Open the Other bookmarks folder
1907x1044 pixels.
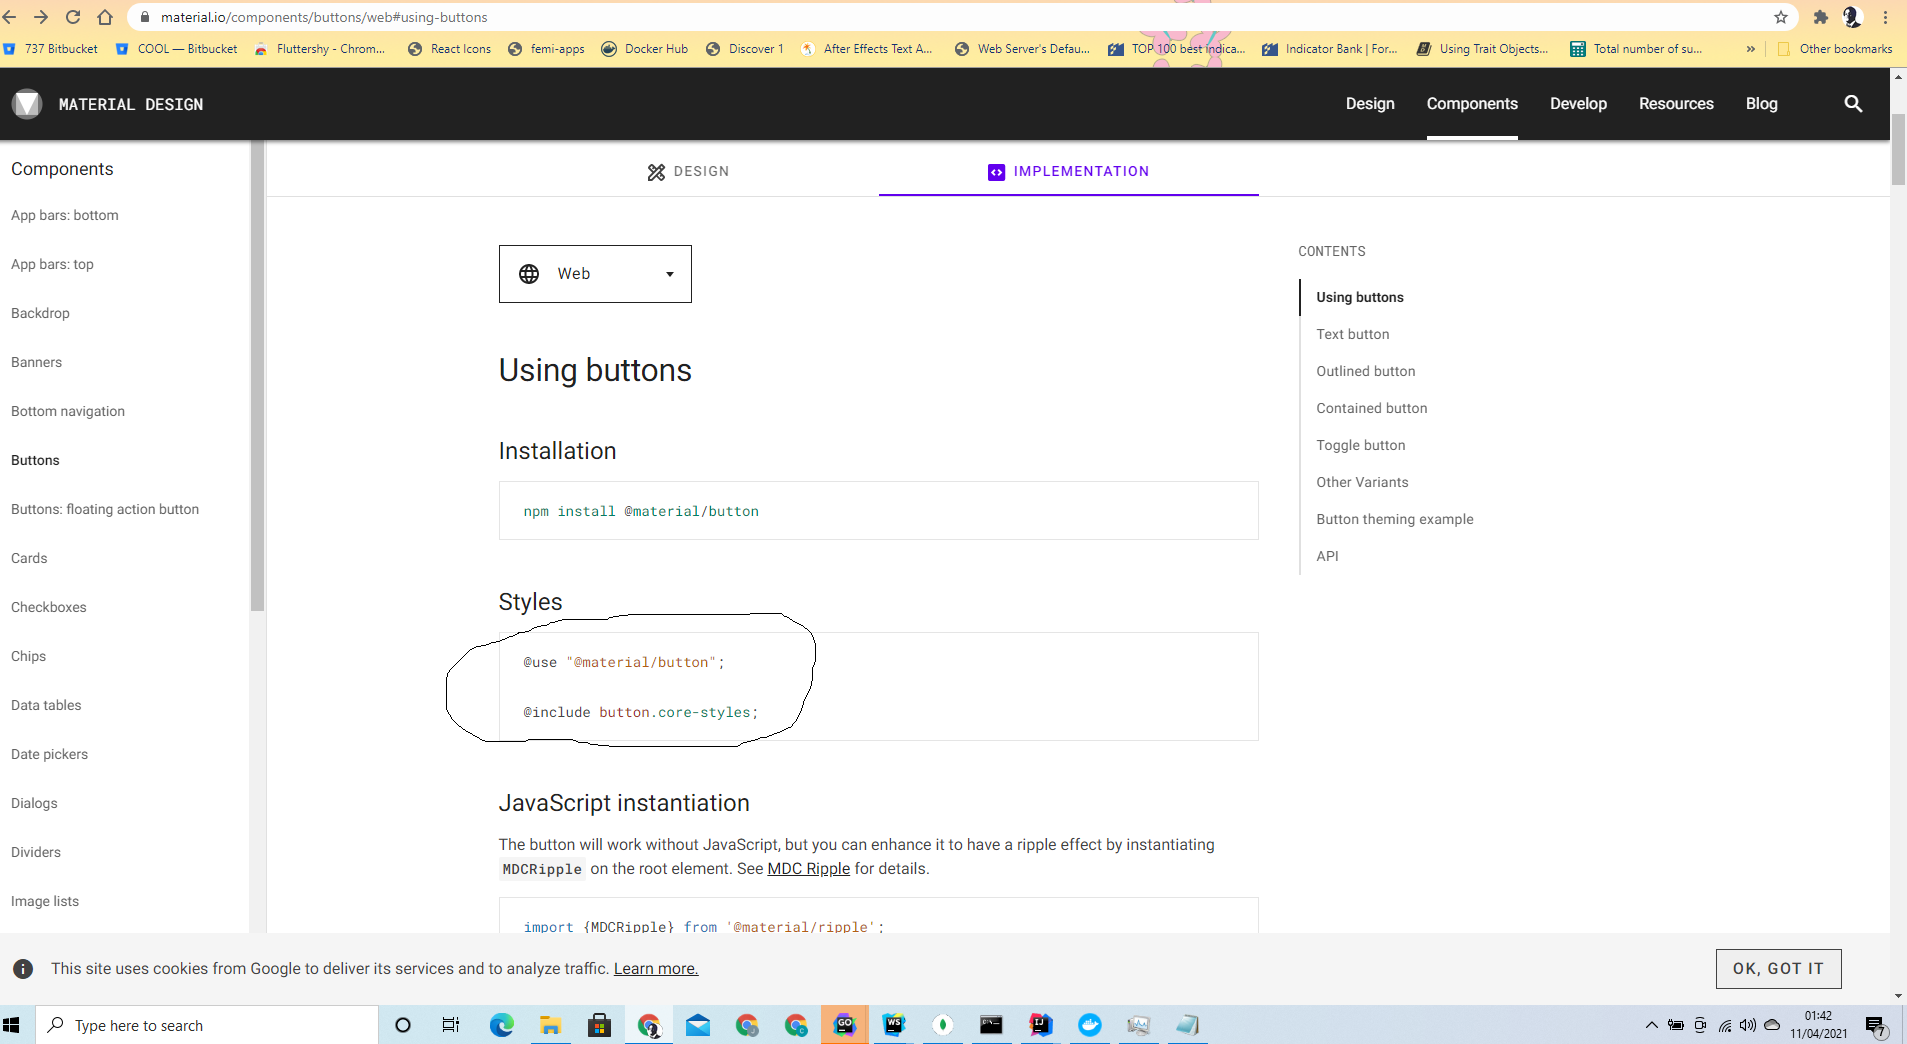tap(1838, 48)
